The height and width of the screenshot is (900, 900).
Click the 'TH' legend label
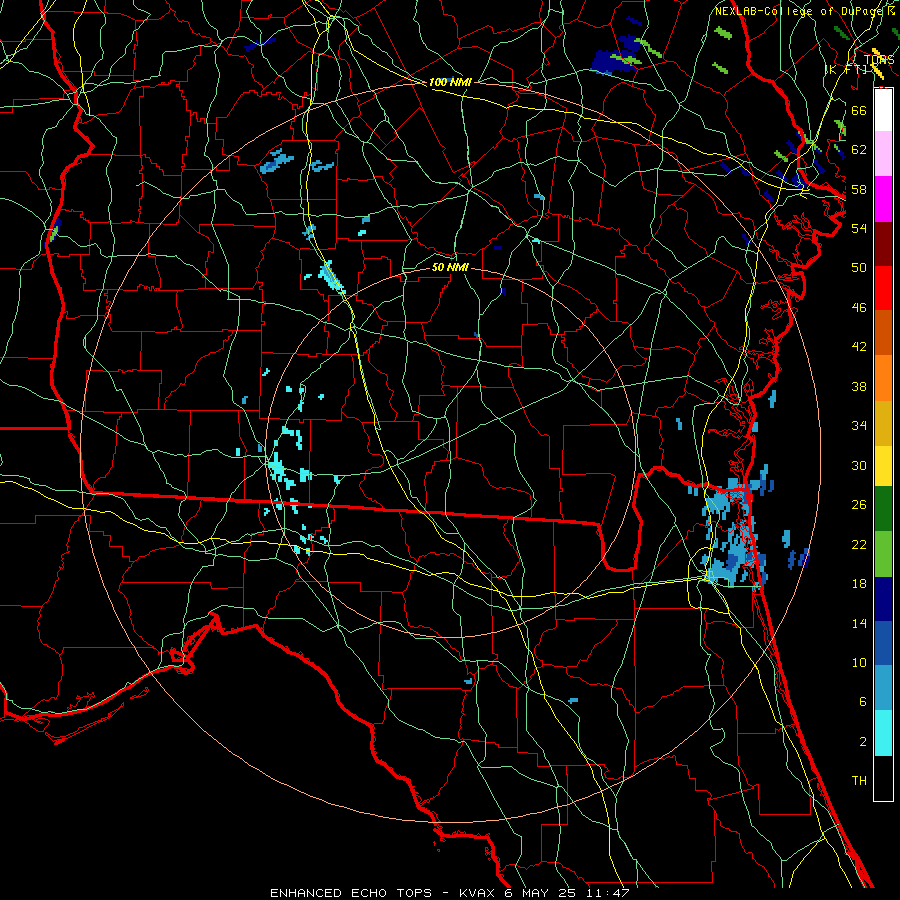point(859,781)
